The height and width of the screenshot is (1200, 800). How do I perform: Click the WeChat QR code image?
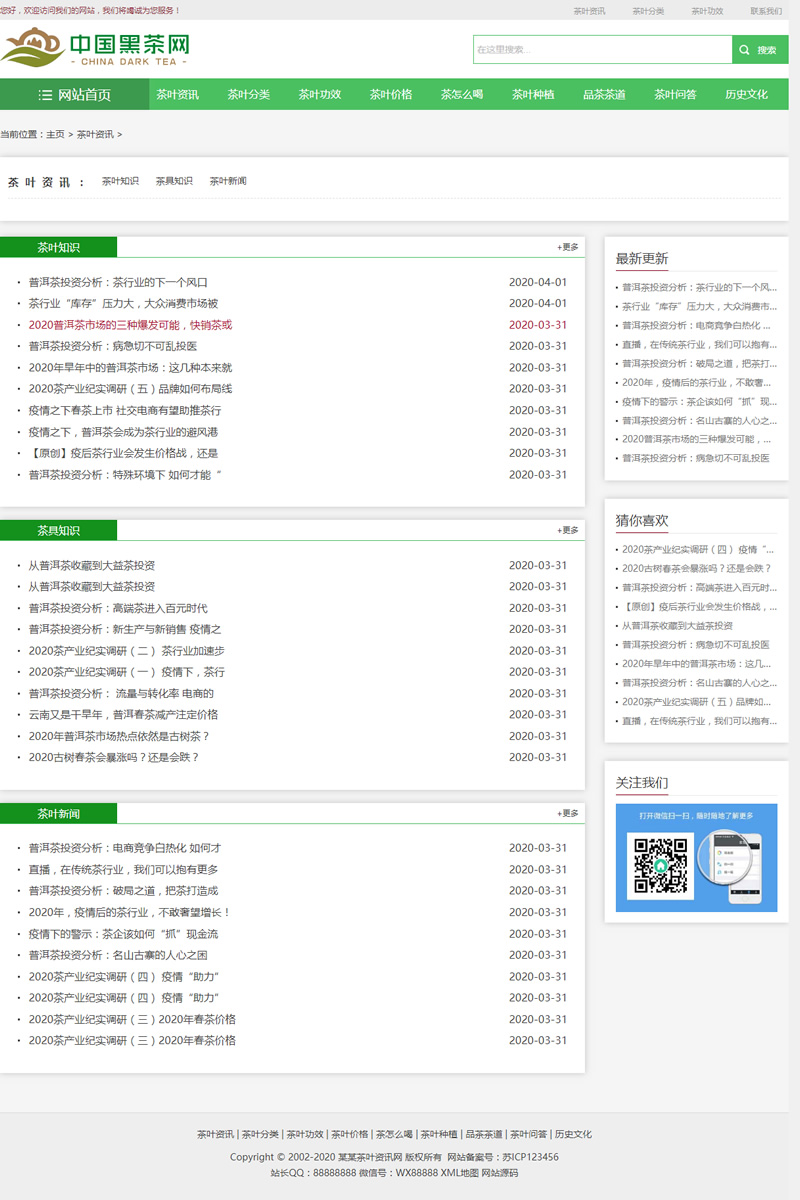pyautogui.click(x=661, y=867)
